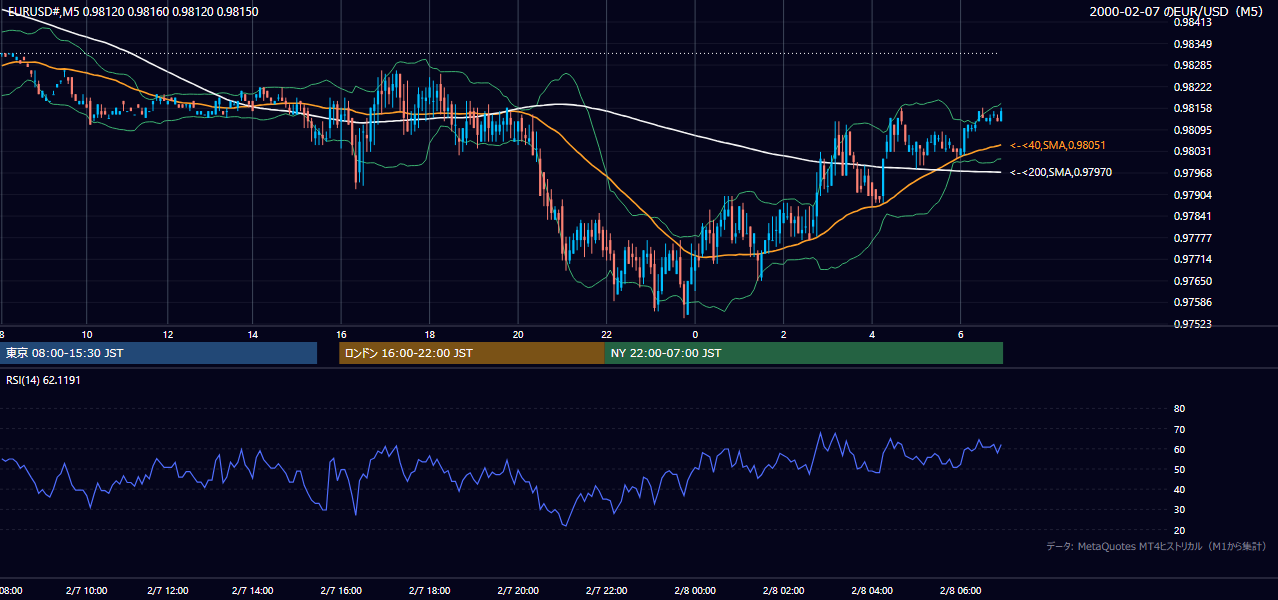The width and height of the screenshot is (1278, 600).
Task: Click price axis value 0.97841
Action: tap(1192, 216)
